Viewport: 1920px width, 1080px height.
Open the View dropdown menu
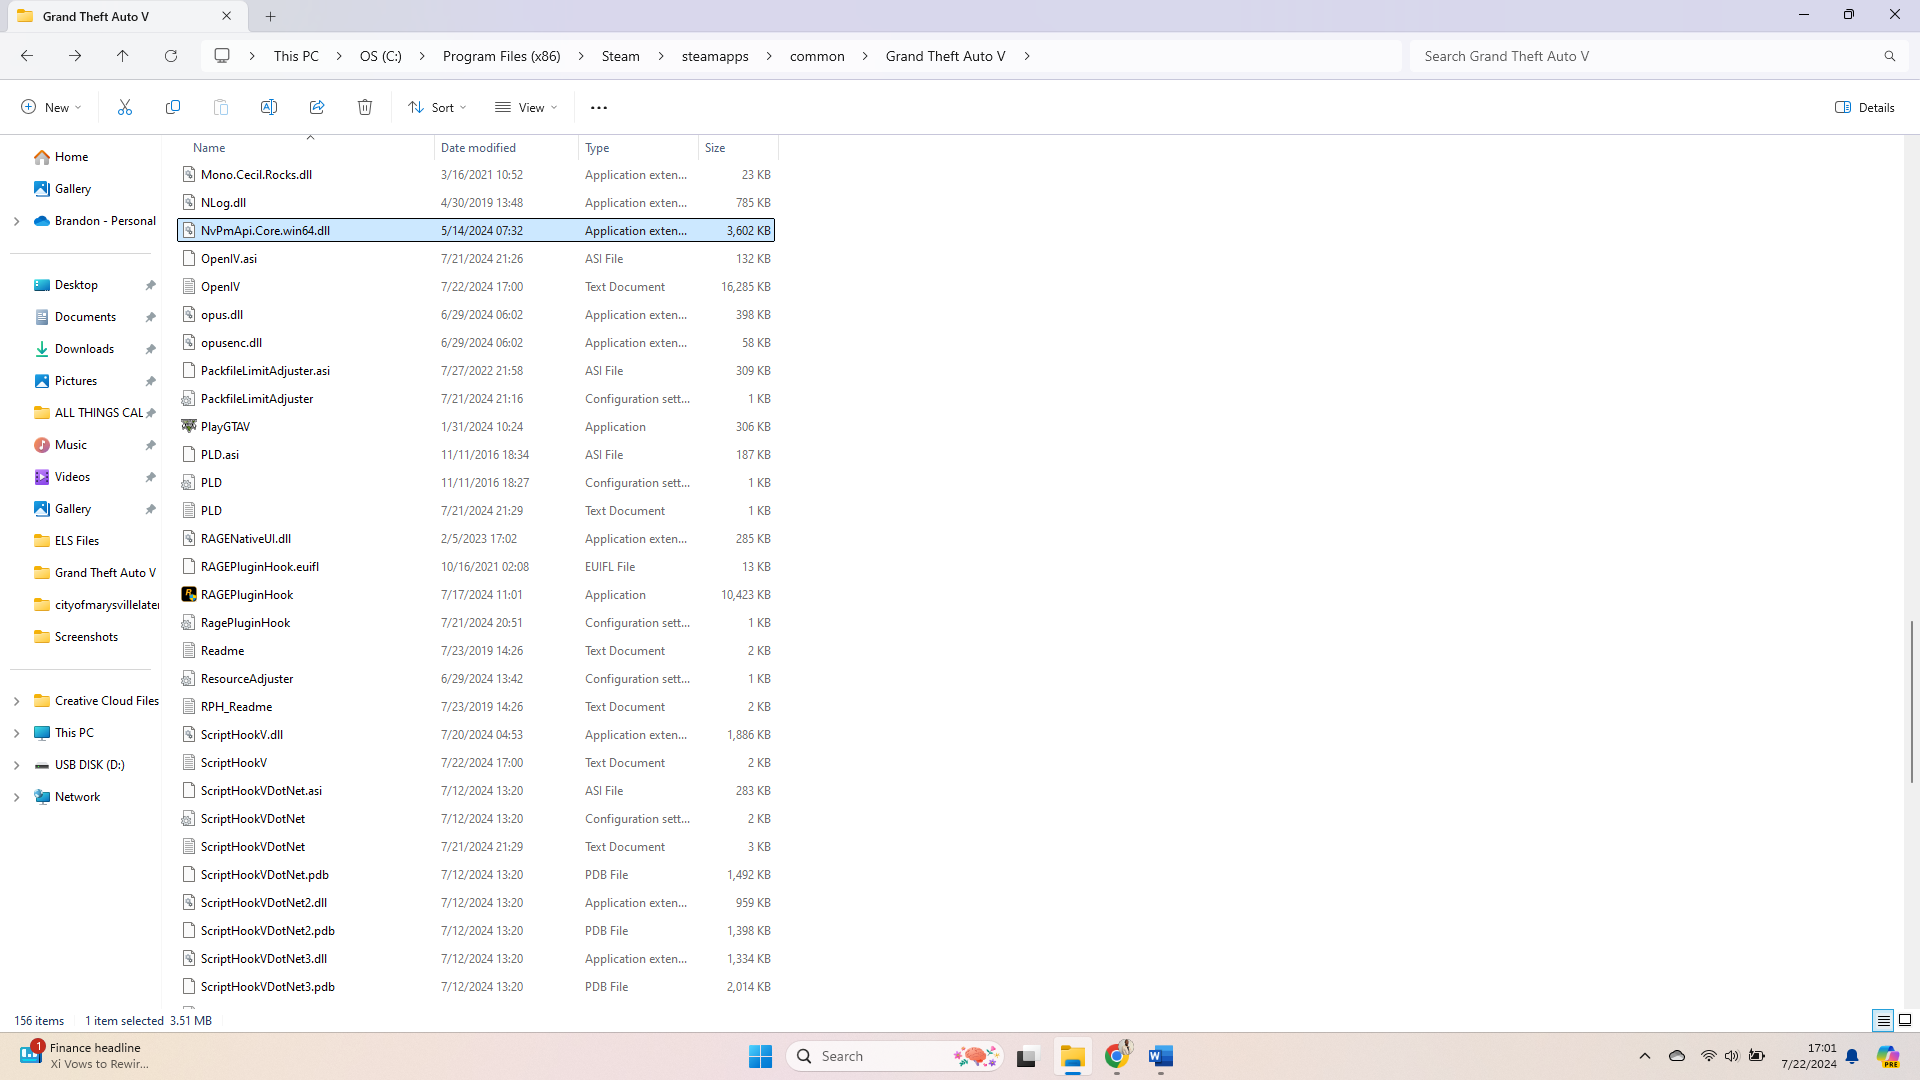(526, 107)
